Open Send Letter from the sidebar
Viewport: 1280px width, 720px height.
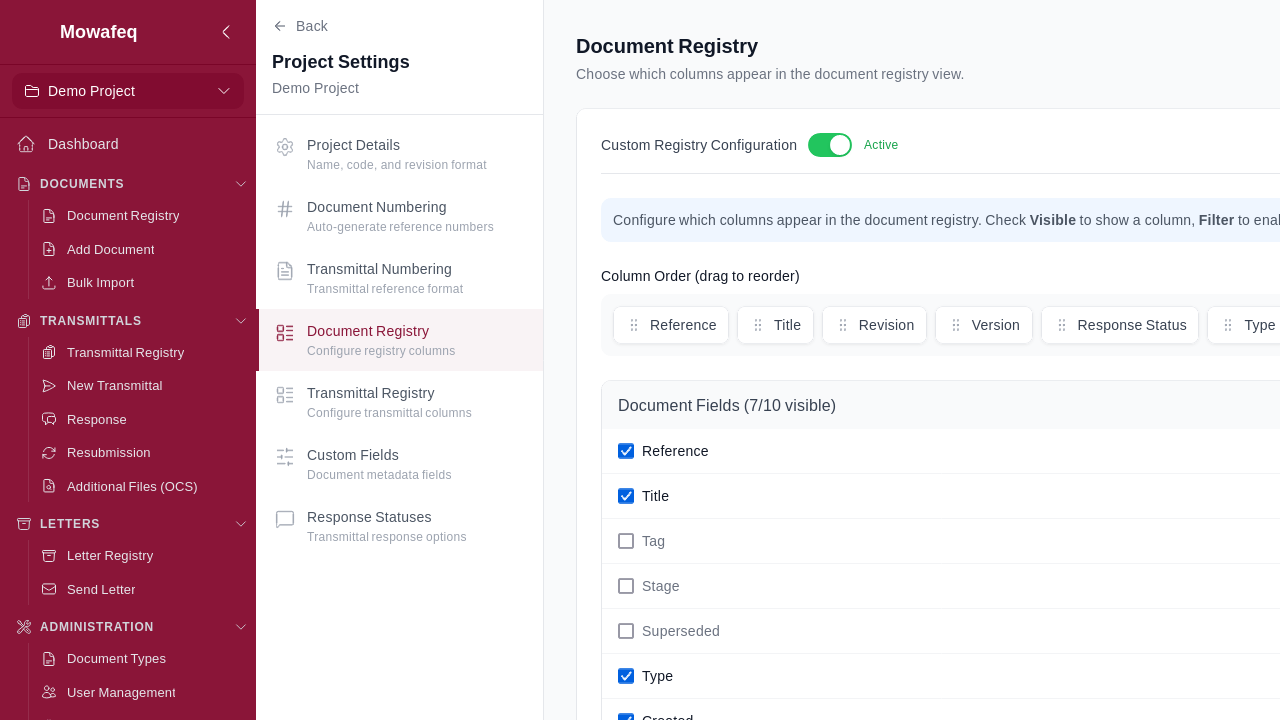100,589
